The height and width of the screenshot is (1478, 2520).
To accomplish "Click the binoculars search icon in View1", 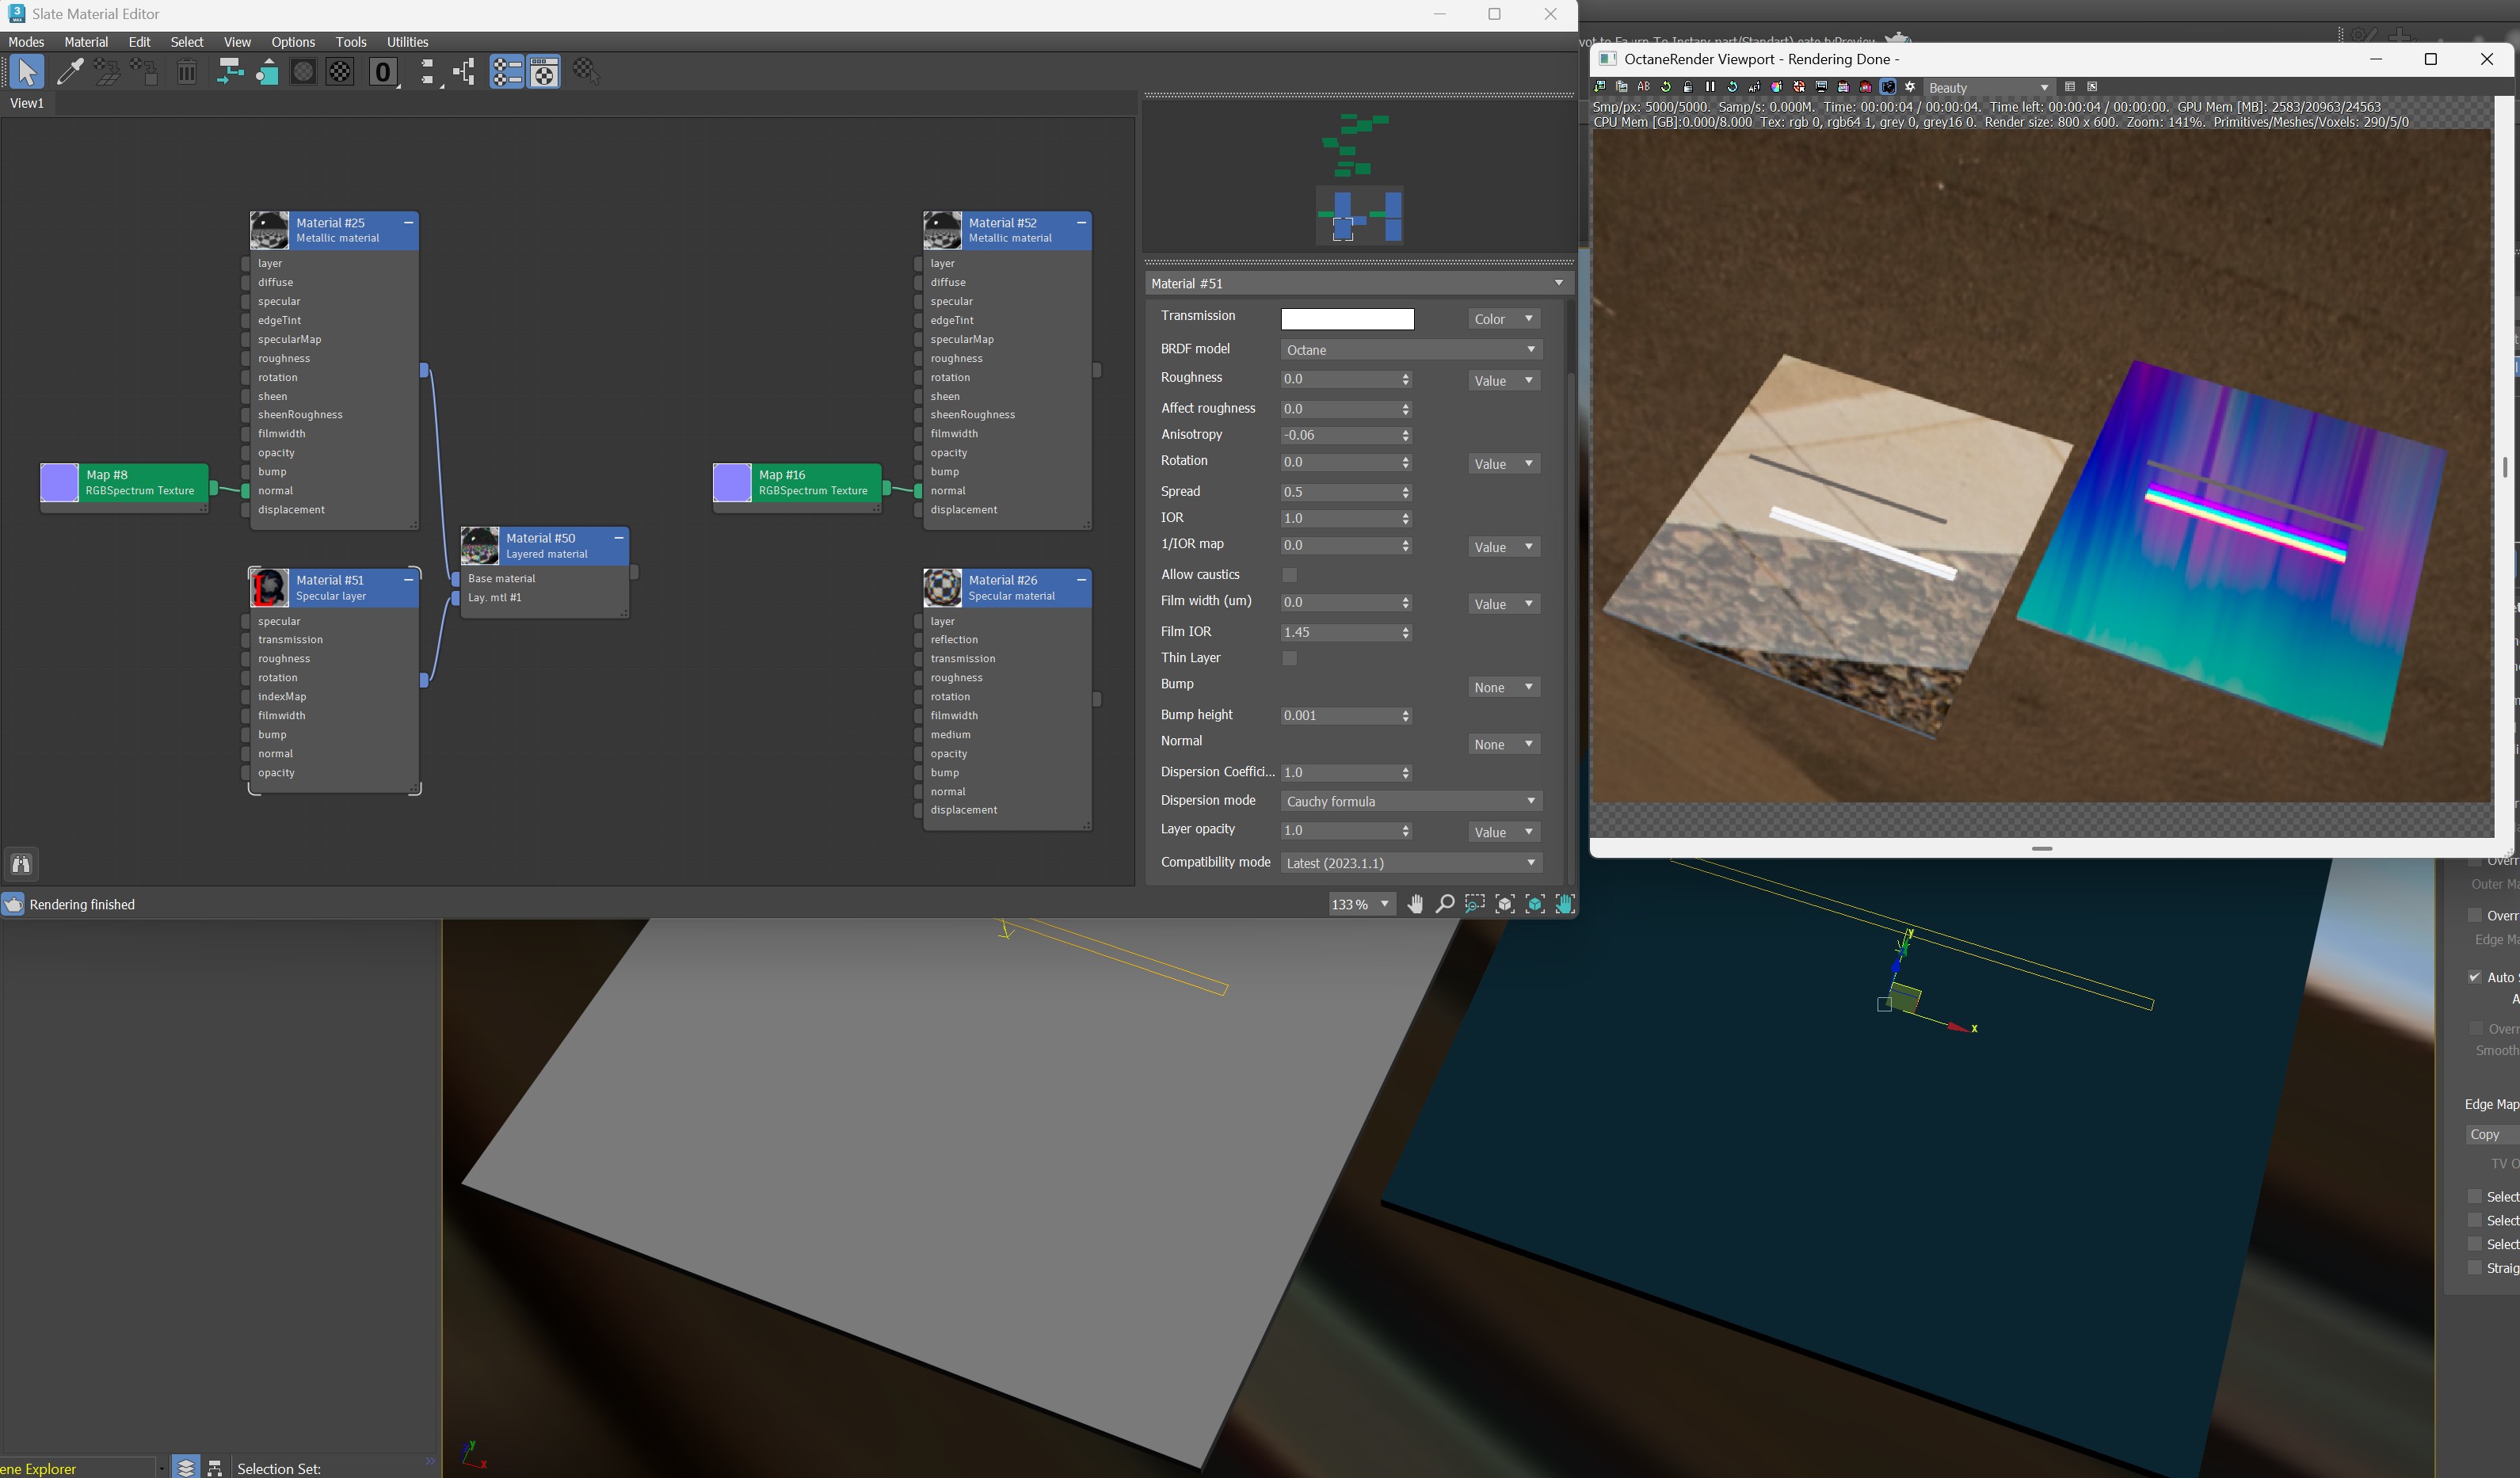I will [x=21, y=864].
